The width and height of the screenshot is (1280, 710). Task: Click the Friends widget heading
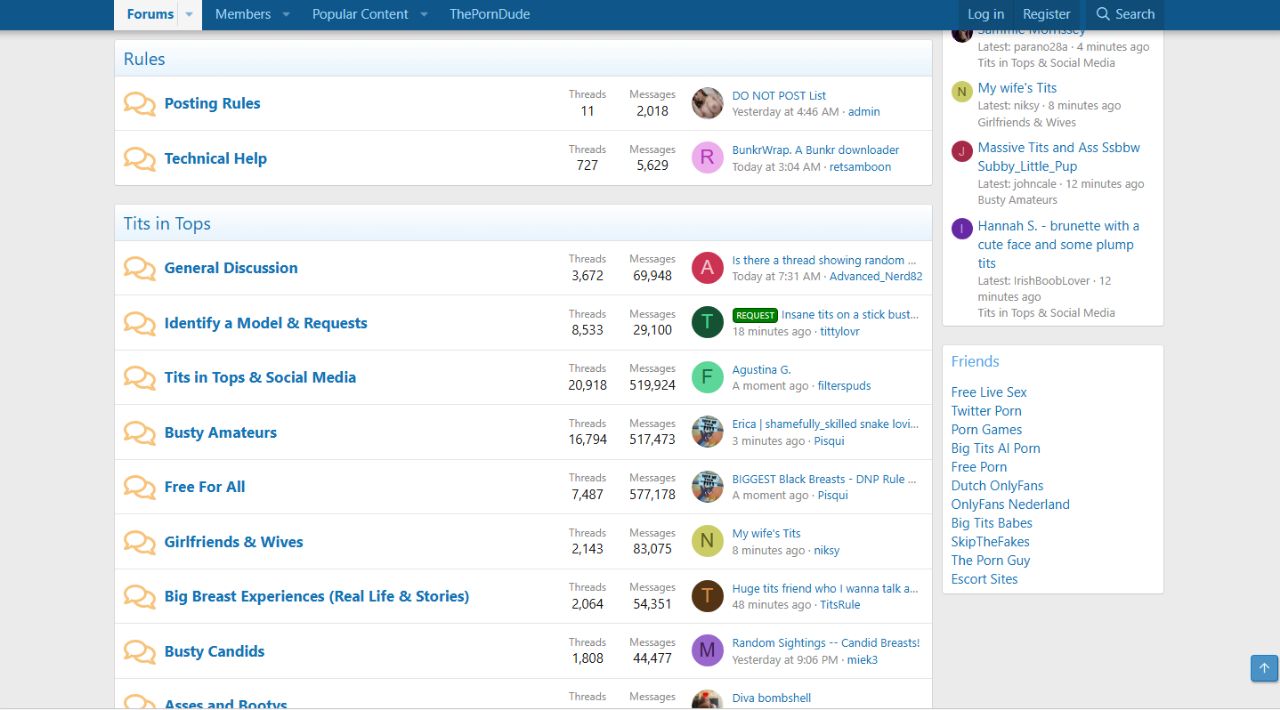pyautogui.click(x=975, y=361)
